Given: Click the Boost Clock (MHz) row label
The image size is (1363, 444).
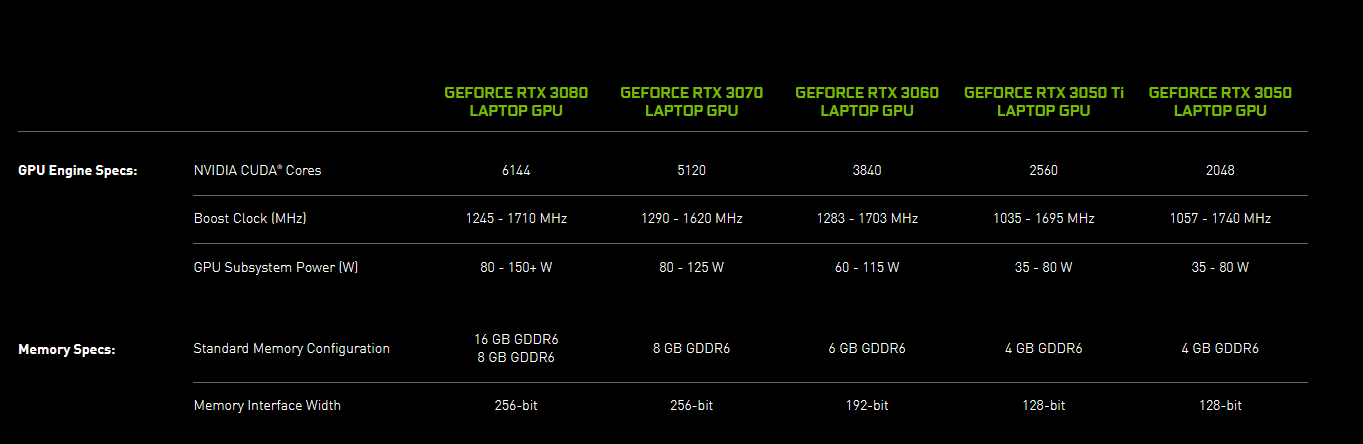Looking at the screenshot, I should [x=250, y=218].
